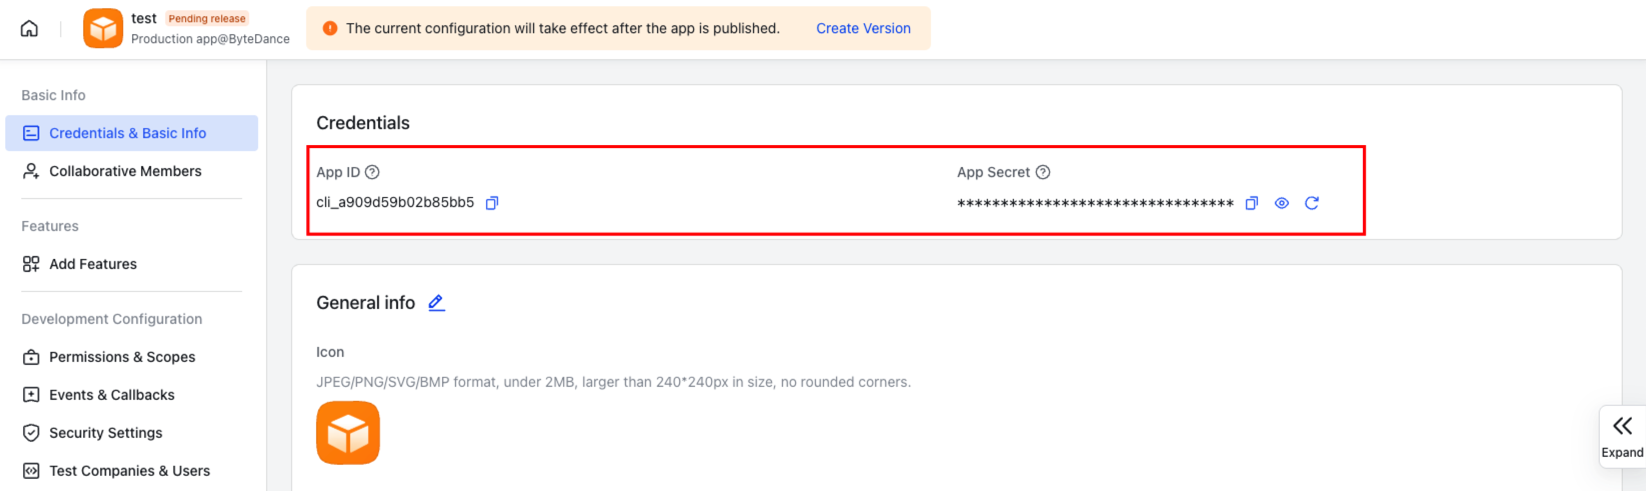Open Add Features section

pyautogui.click(x=93, y=264)
